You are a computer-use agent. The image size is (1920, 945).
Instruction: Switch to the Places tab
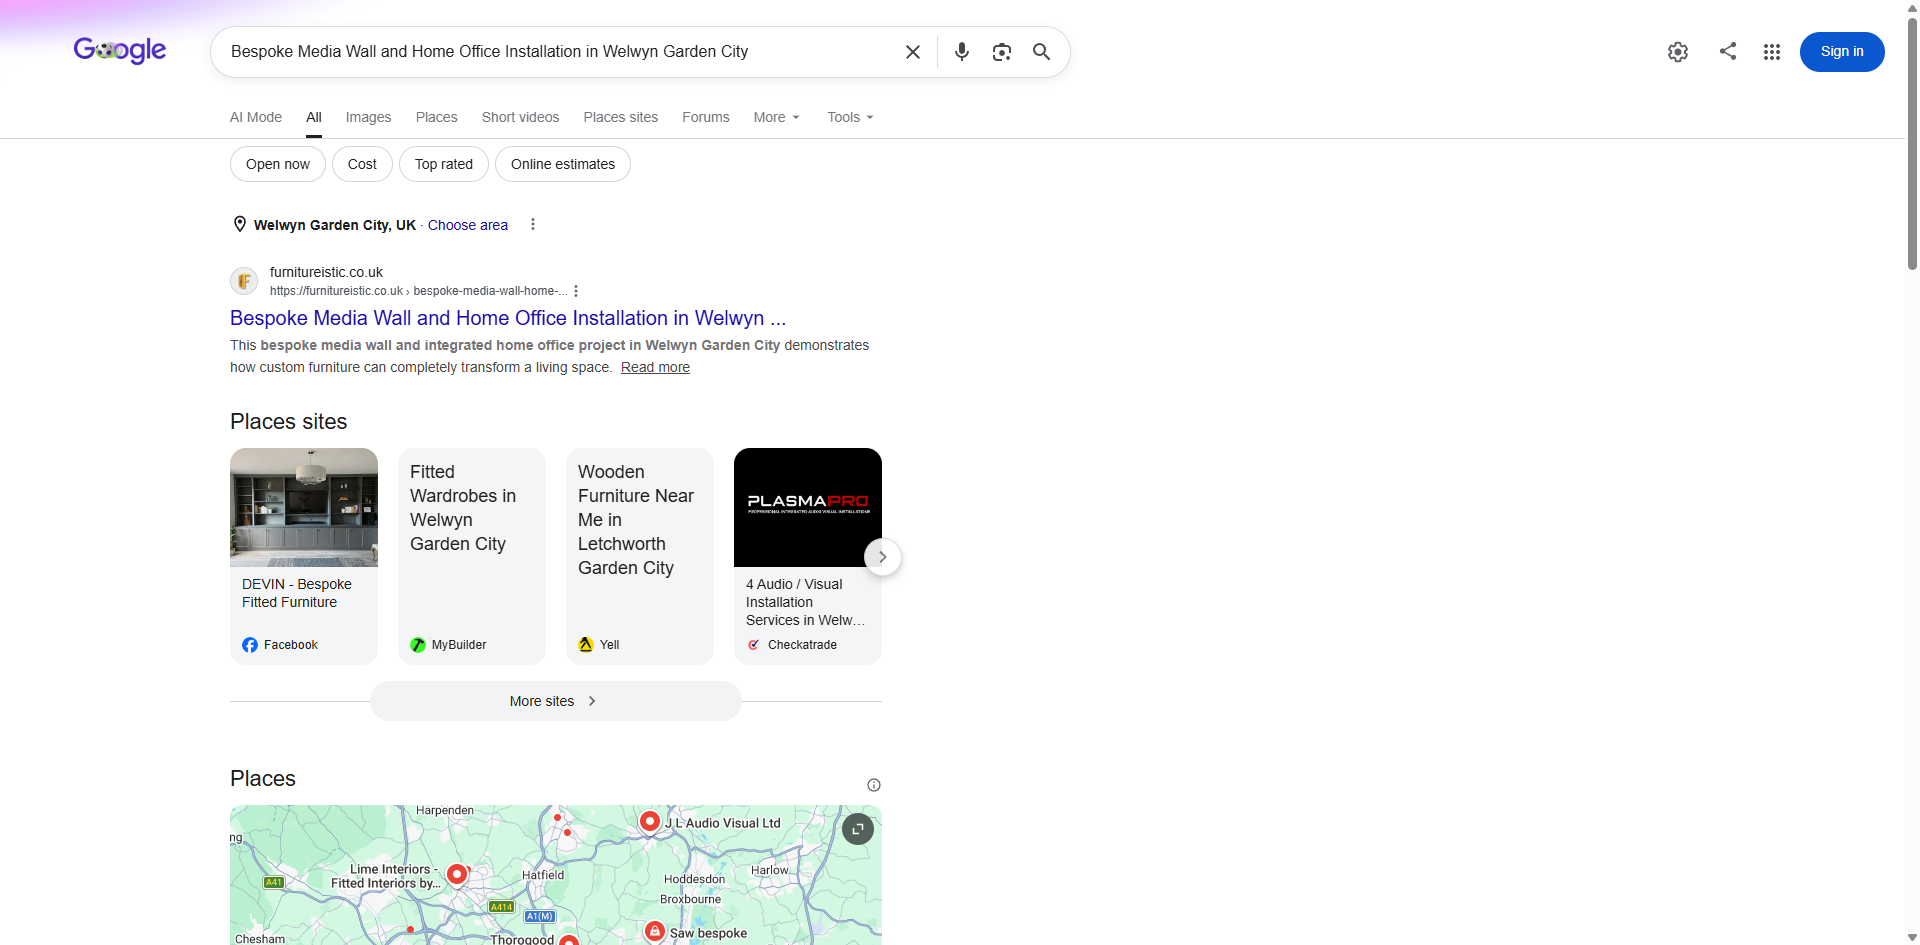click(x=437, y=117)
